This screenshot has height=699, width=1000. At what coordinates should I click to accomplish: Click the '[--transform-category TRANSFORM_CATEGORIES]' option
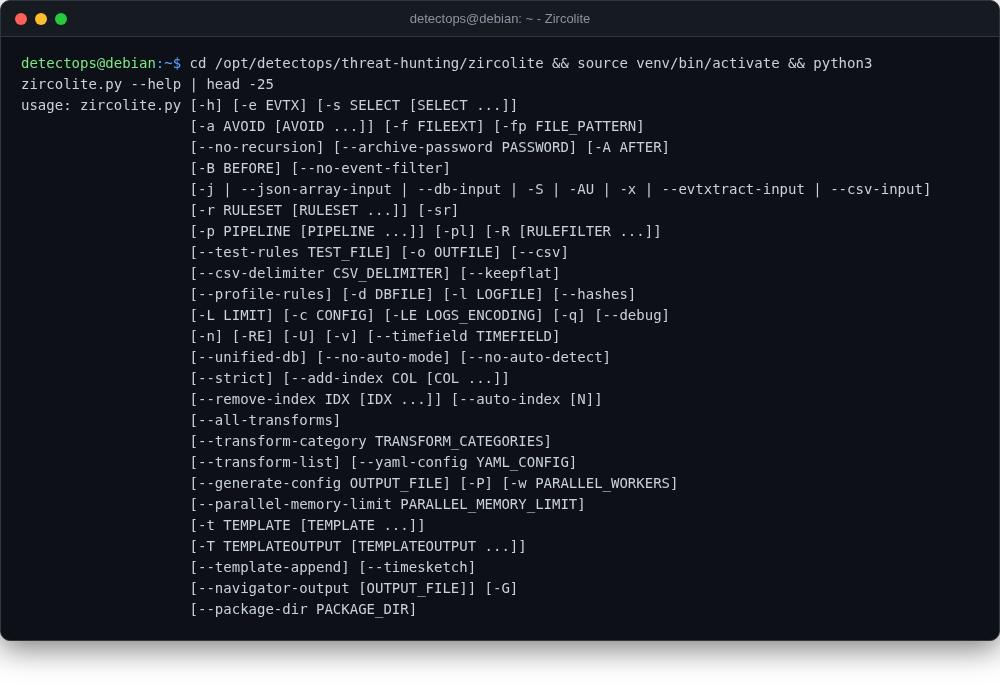pyautogui.click(x=371, y=442)
